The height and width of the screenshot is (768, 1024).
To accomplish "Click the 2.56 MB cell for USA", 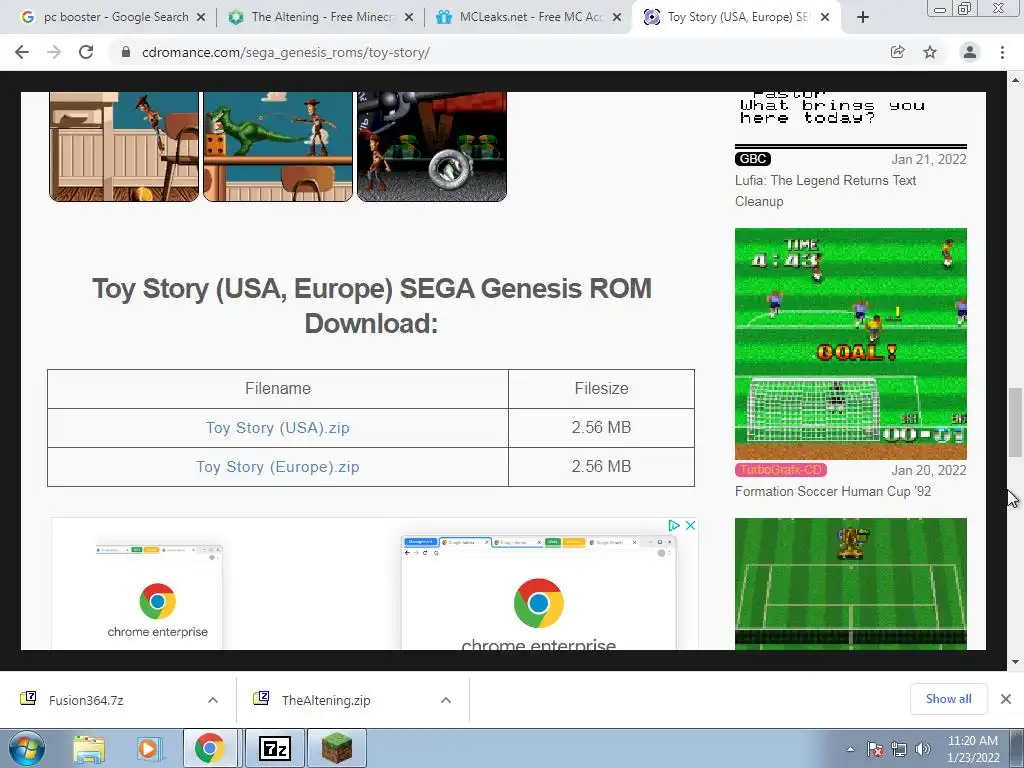I will coord(601,428).
